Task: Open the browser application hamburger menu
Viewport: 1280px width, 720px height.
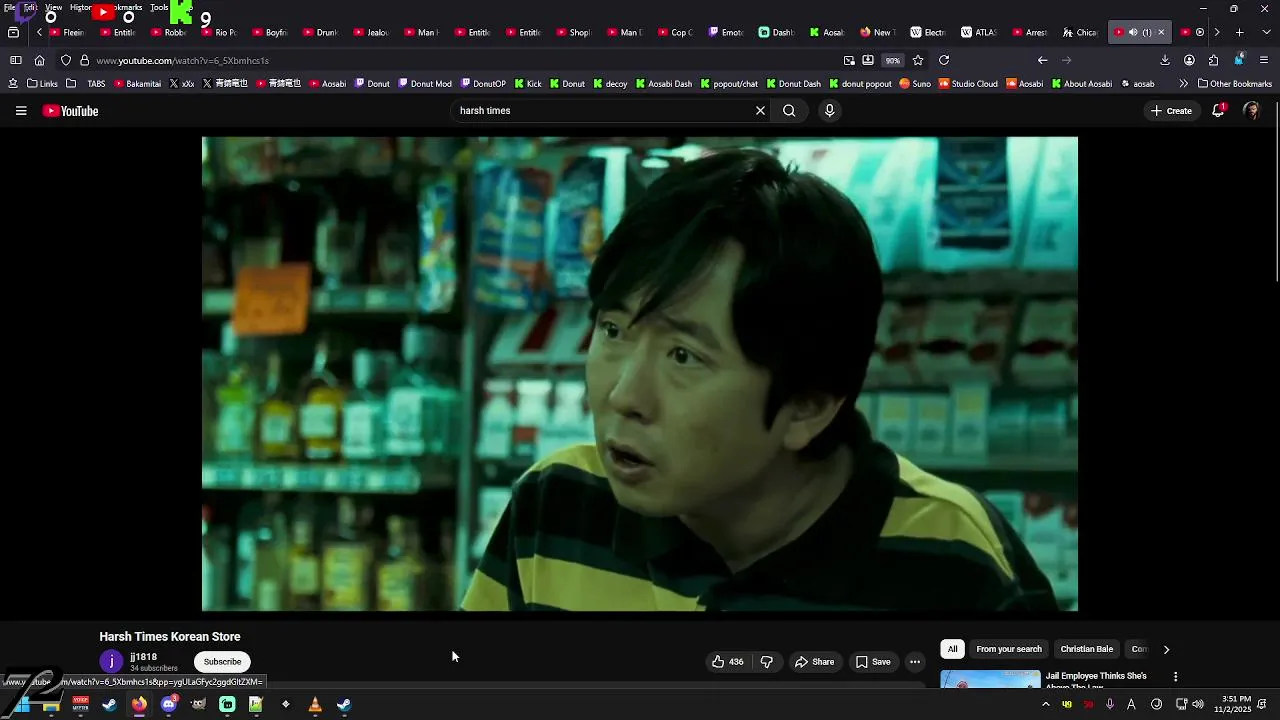Action: click(1264, 60)
